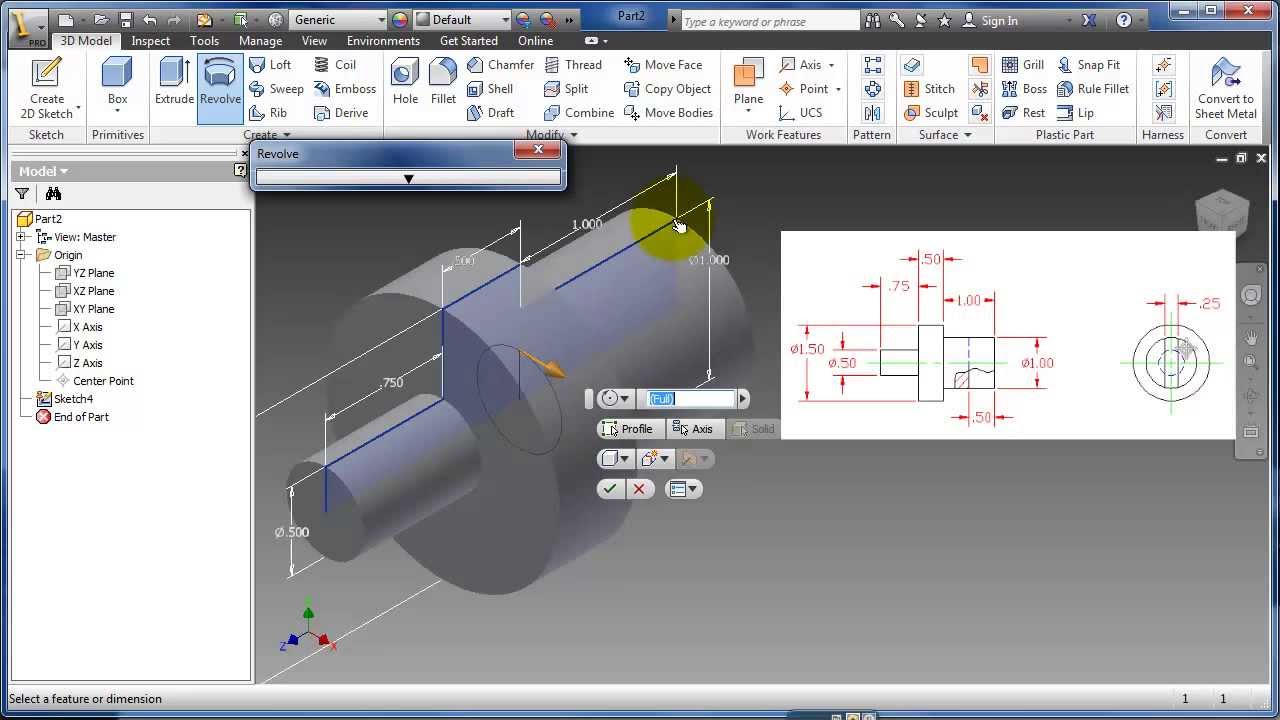The width and height of the screenshot is (1280, 720).
Task: Open the Generic material dropdown
Action: (x=381, y=20)
